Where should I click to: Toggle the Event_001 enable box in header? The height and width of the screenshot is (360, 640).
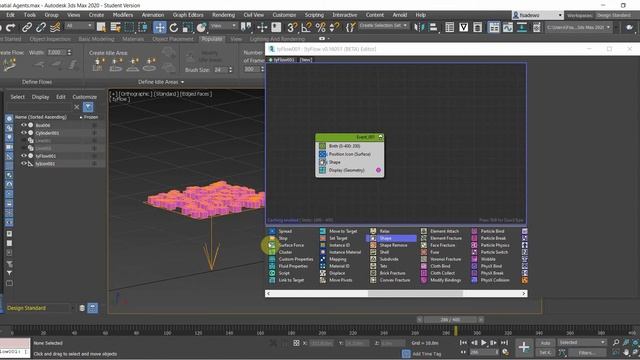click(x=380, y=137)
